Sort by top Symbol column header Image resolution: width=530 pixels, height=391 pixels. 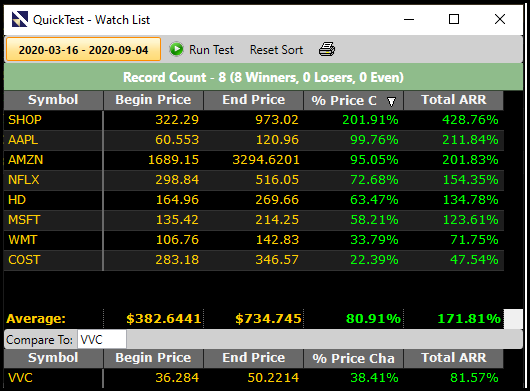(x=53, y=100)
